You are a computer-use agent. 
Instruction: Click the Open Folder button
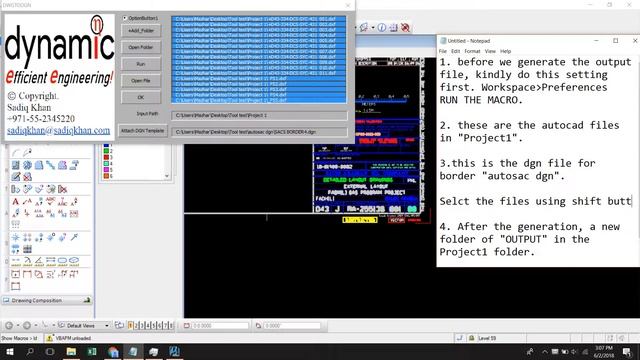pos(141,47)
